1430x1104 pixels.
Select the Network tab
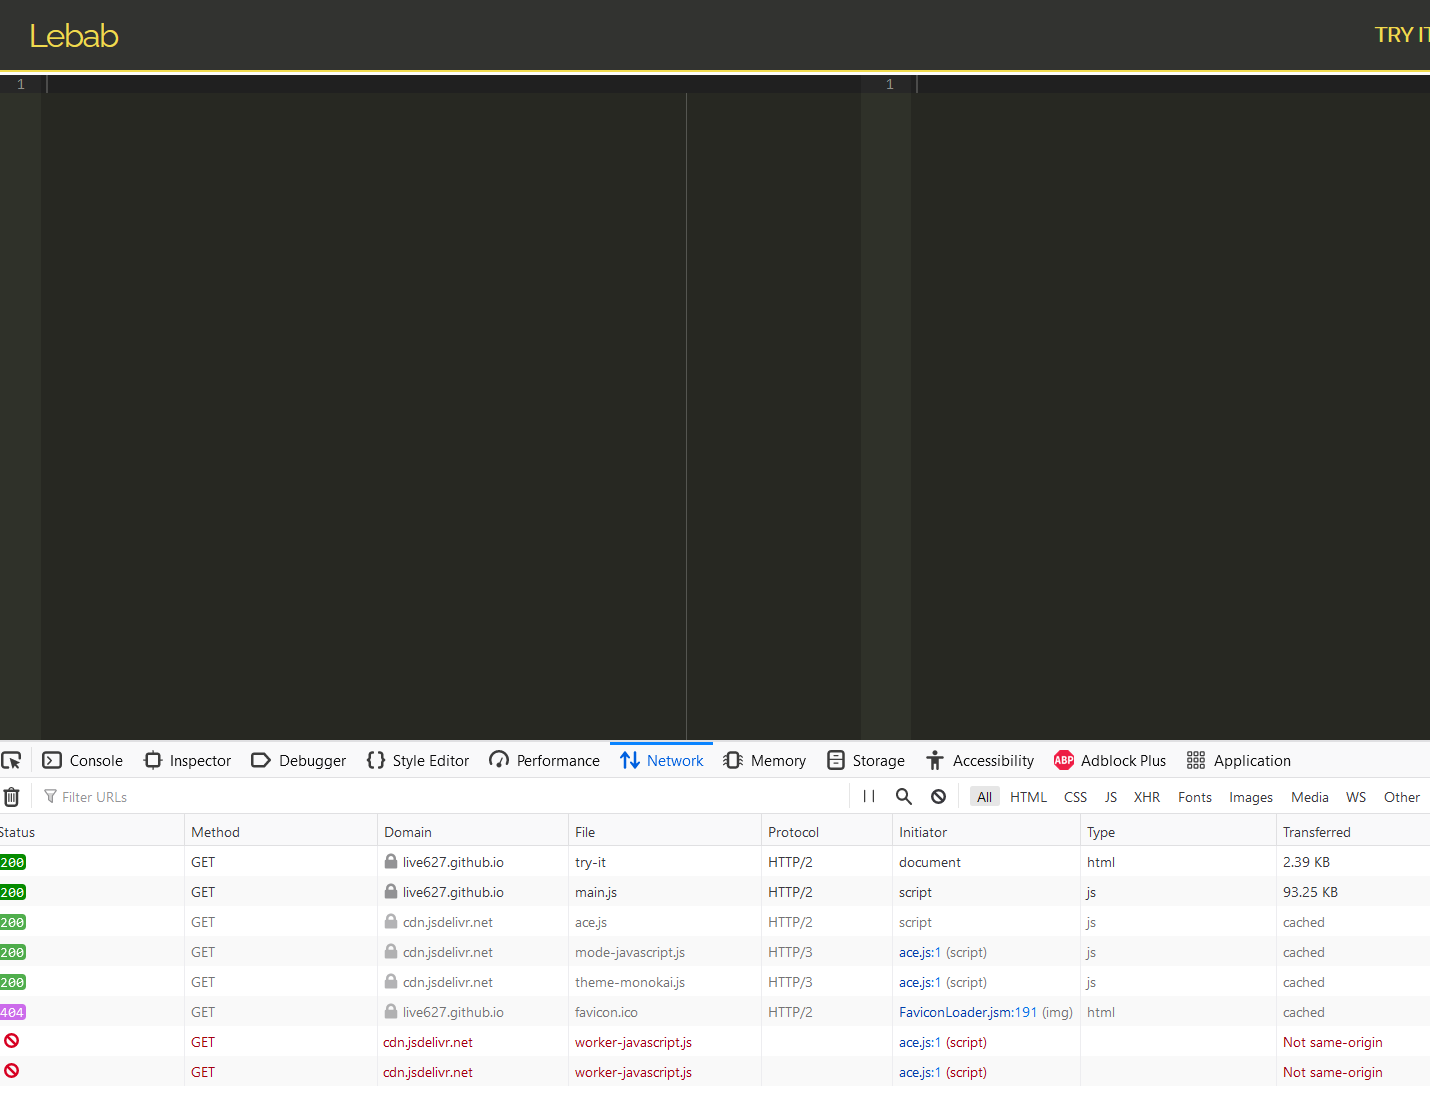[661, 761]
